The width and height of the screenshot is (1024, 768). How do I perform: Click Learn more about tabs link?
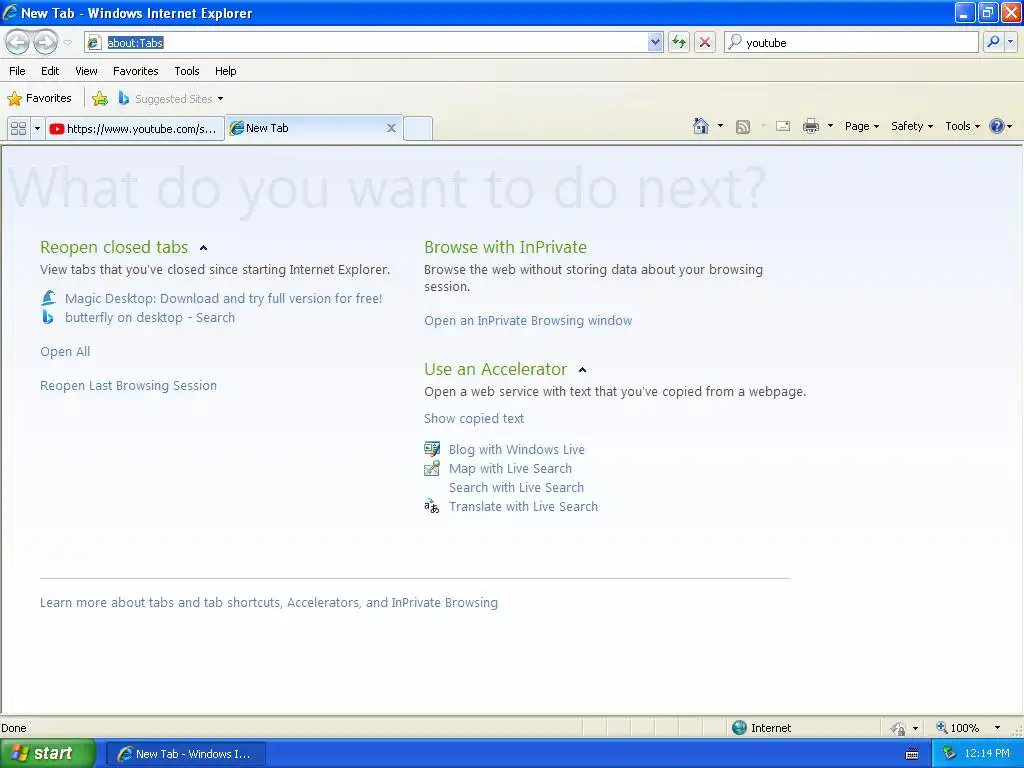point(268,602)
